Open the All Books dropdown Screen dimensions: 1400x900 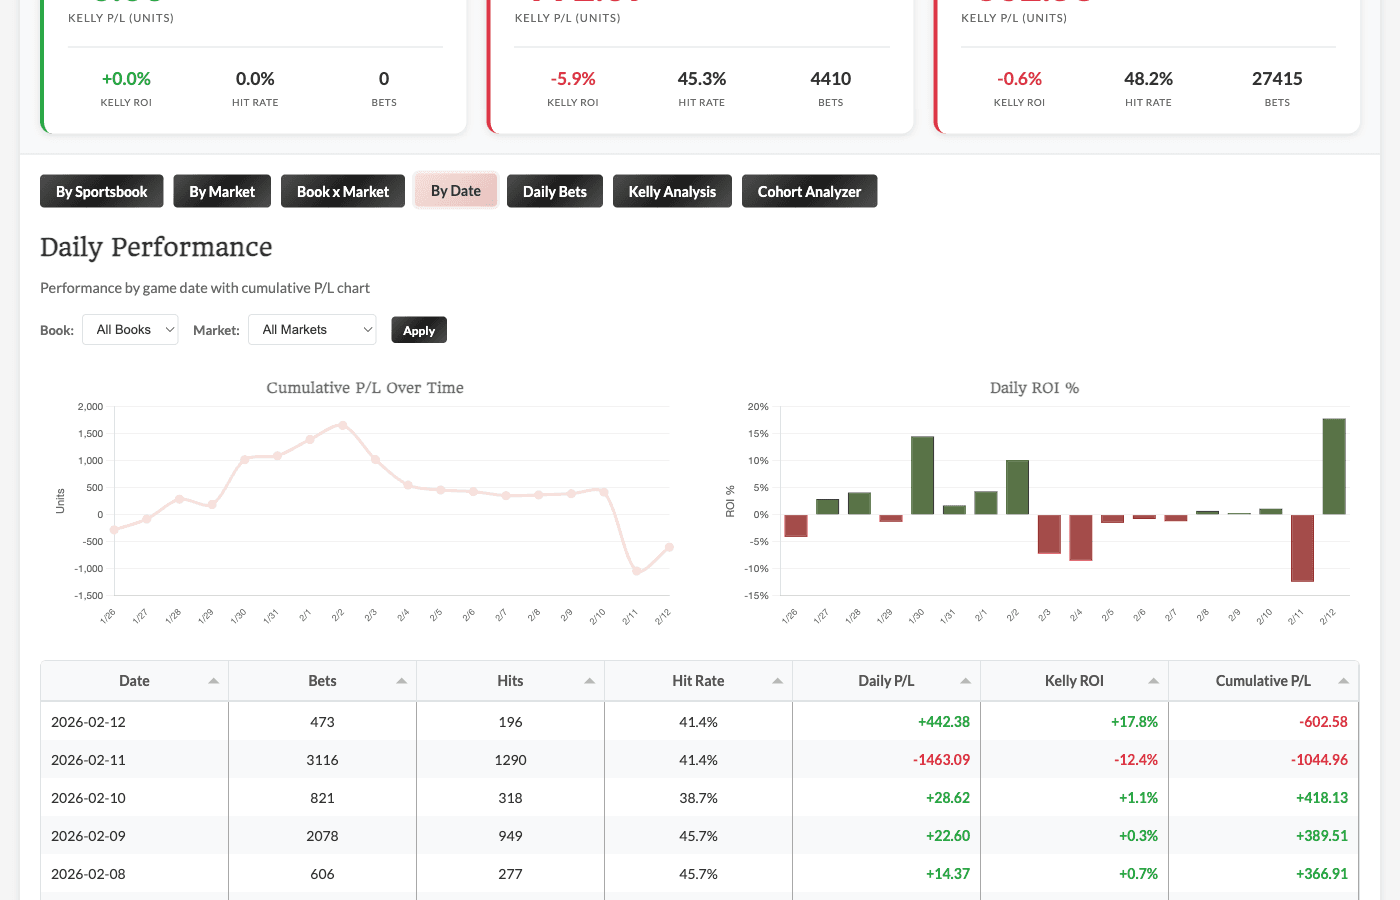(130, 329)
